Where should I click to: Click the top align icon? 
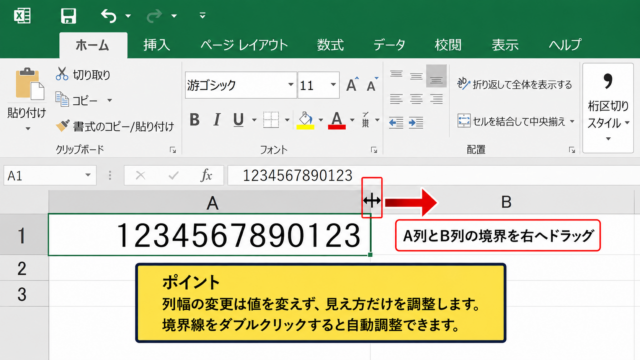click(x=396, y=74)
